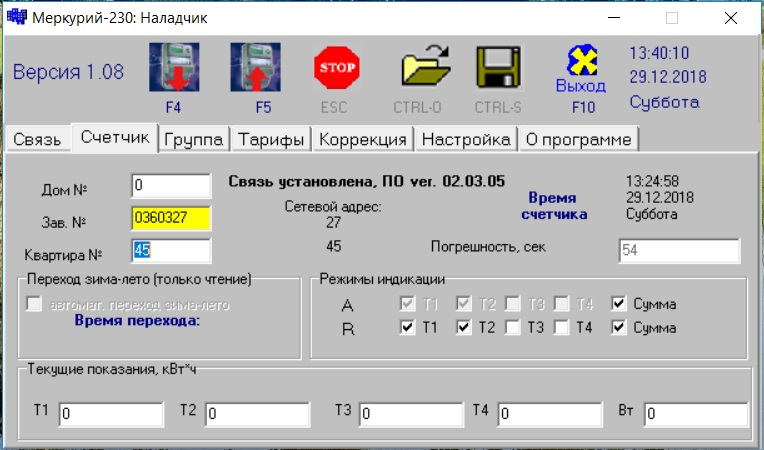Viewport: 764px width, 450px height.
Task: Click the T4 current reading field
Action: coord(550,414)
